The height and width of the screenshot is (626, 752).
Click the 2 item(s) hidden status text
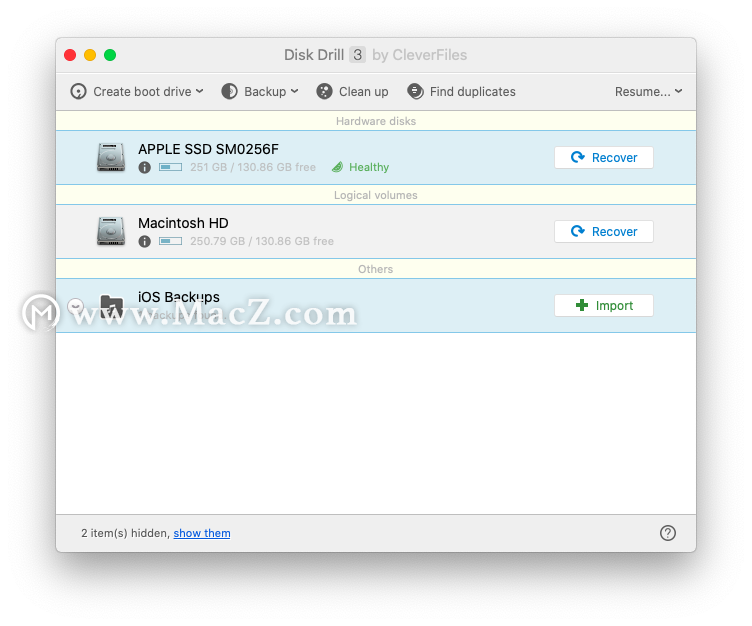click(x=125, y=533)
